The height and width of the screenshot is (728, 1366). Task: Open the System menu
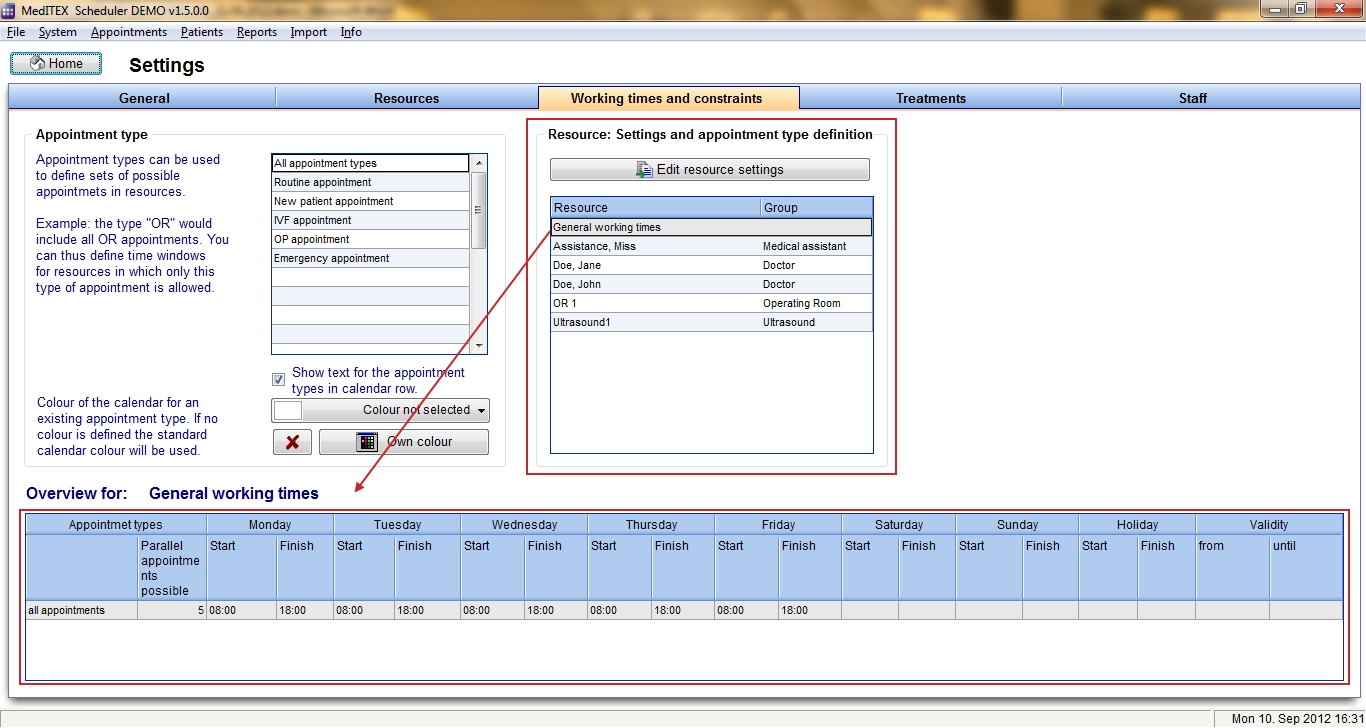coord(58,32)
